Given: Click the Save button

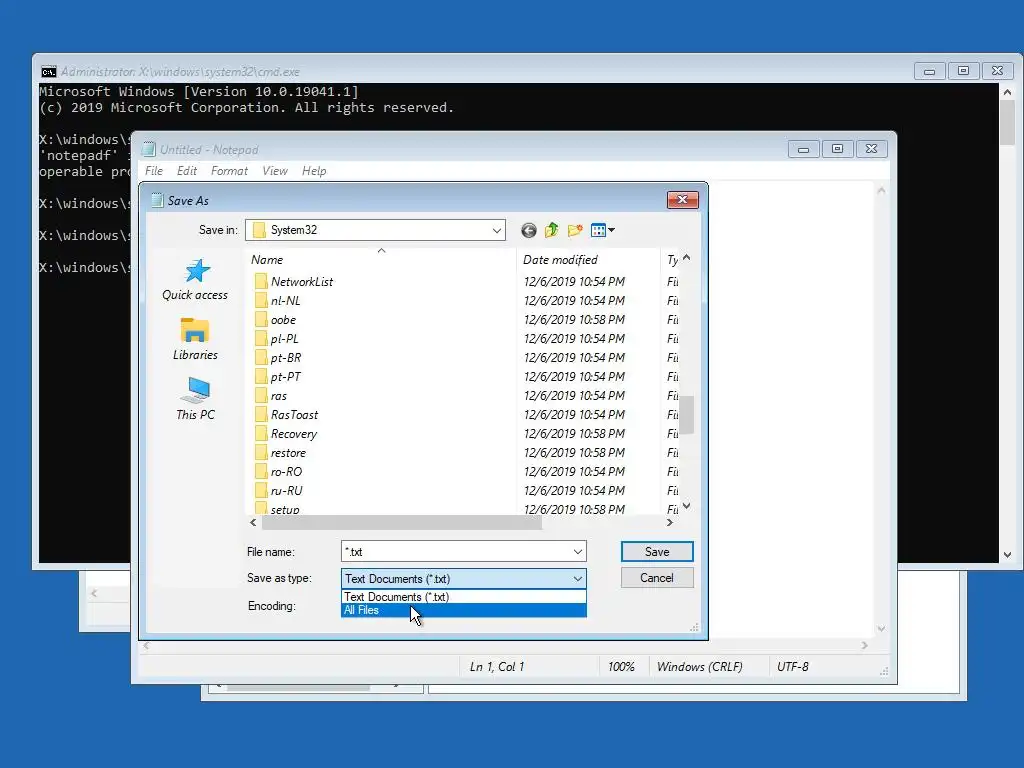Looking at the screenshot, I should click(657, 552).
